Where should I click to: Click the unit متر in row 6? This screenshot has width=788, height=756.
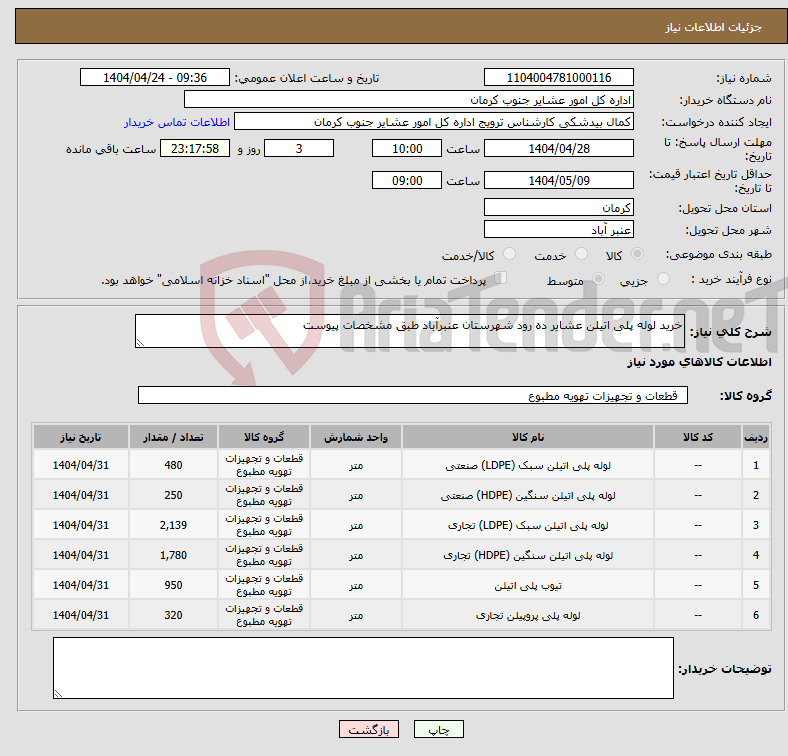[356, 615]
